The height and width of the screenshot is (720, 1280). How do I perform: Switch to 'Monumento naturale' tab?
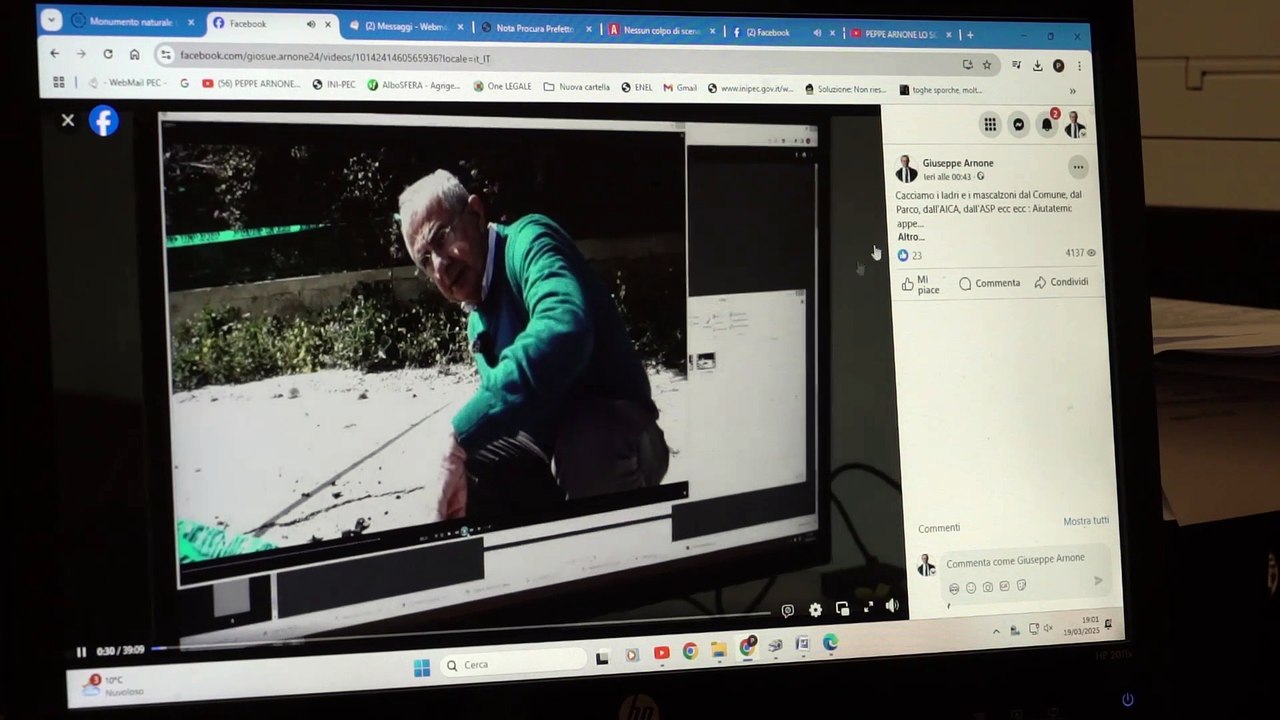pyautogui.click(x=132, y=22)
